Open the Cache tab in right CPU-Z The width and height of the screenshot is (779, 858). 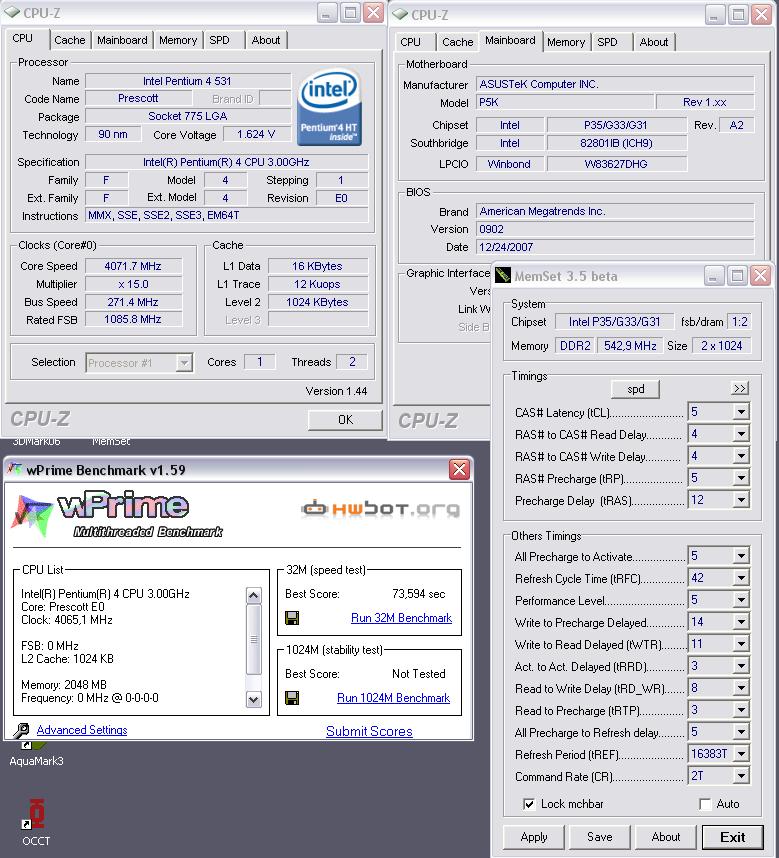pos(457,42)
